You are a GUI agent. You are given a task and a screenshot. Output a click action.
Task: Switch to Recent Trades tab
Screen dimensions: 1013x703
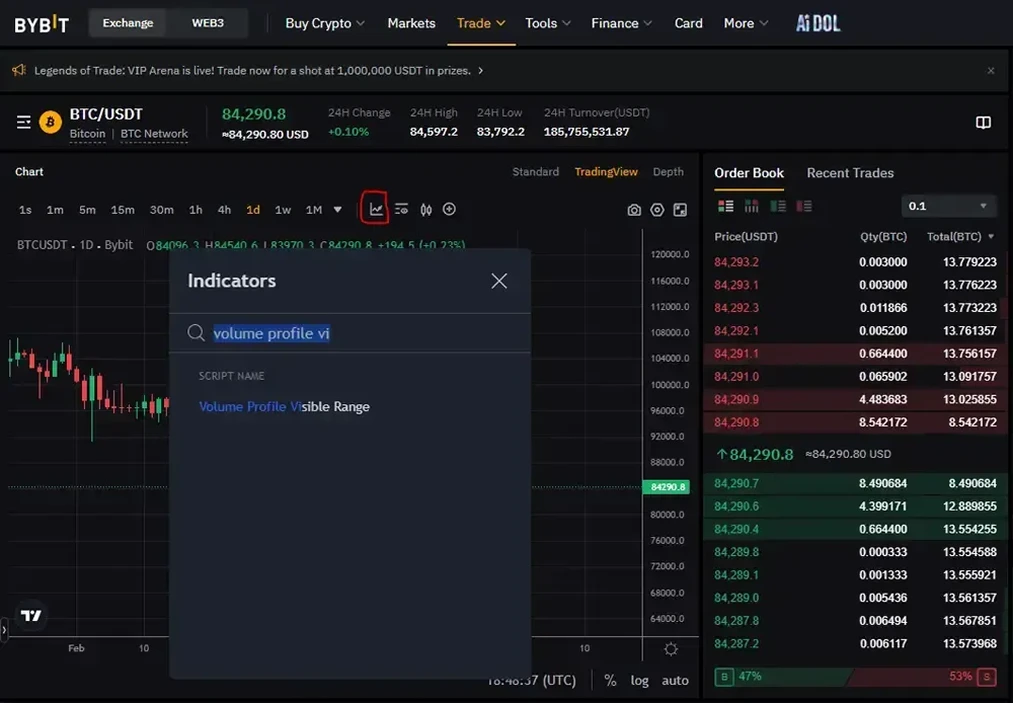[x=850, y=173]
